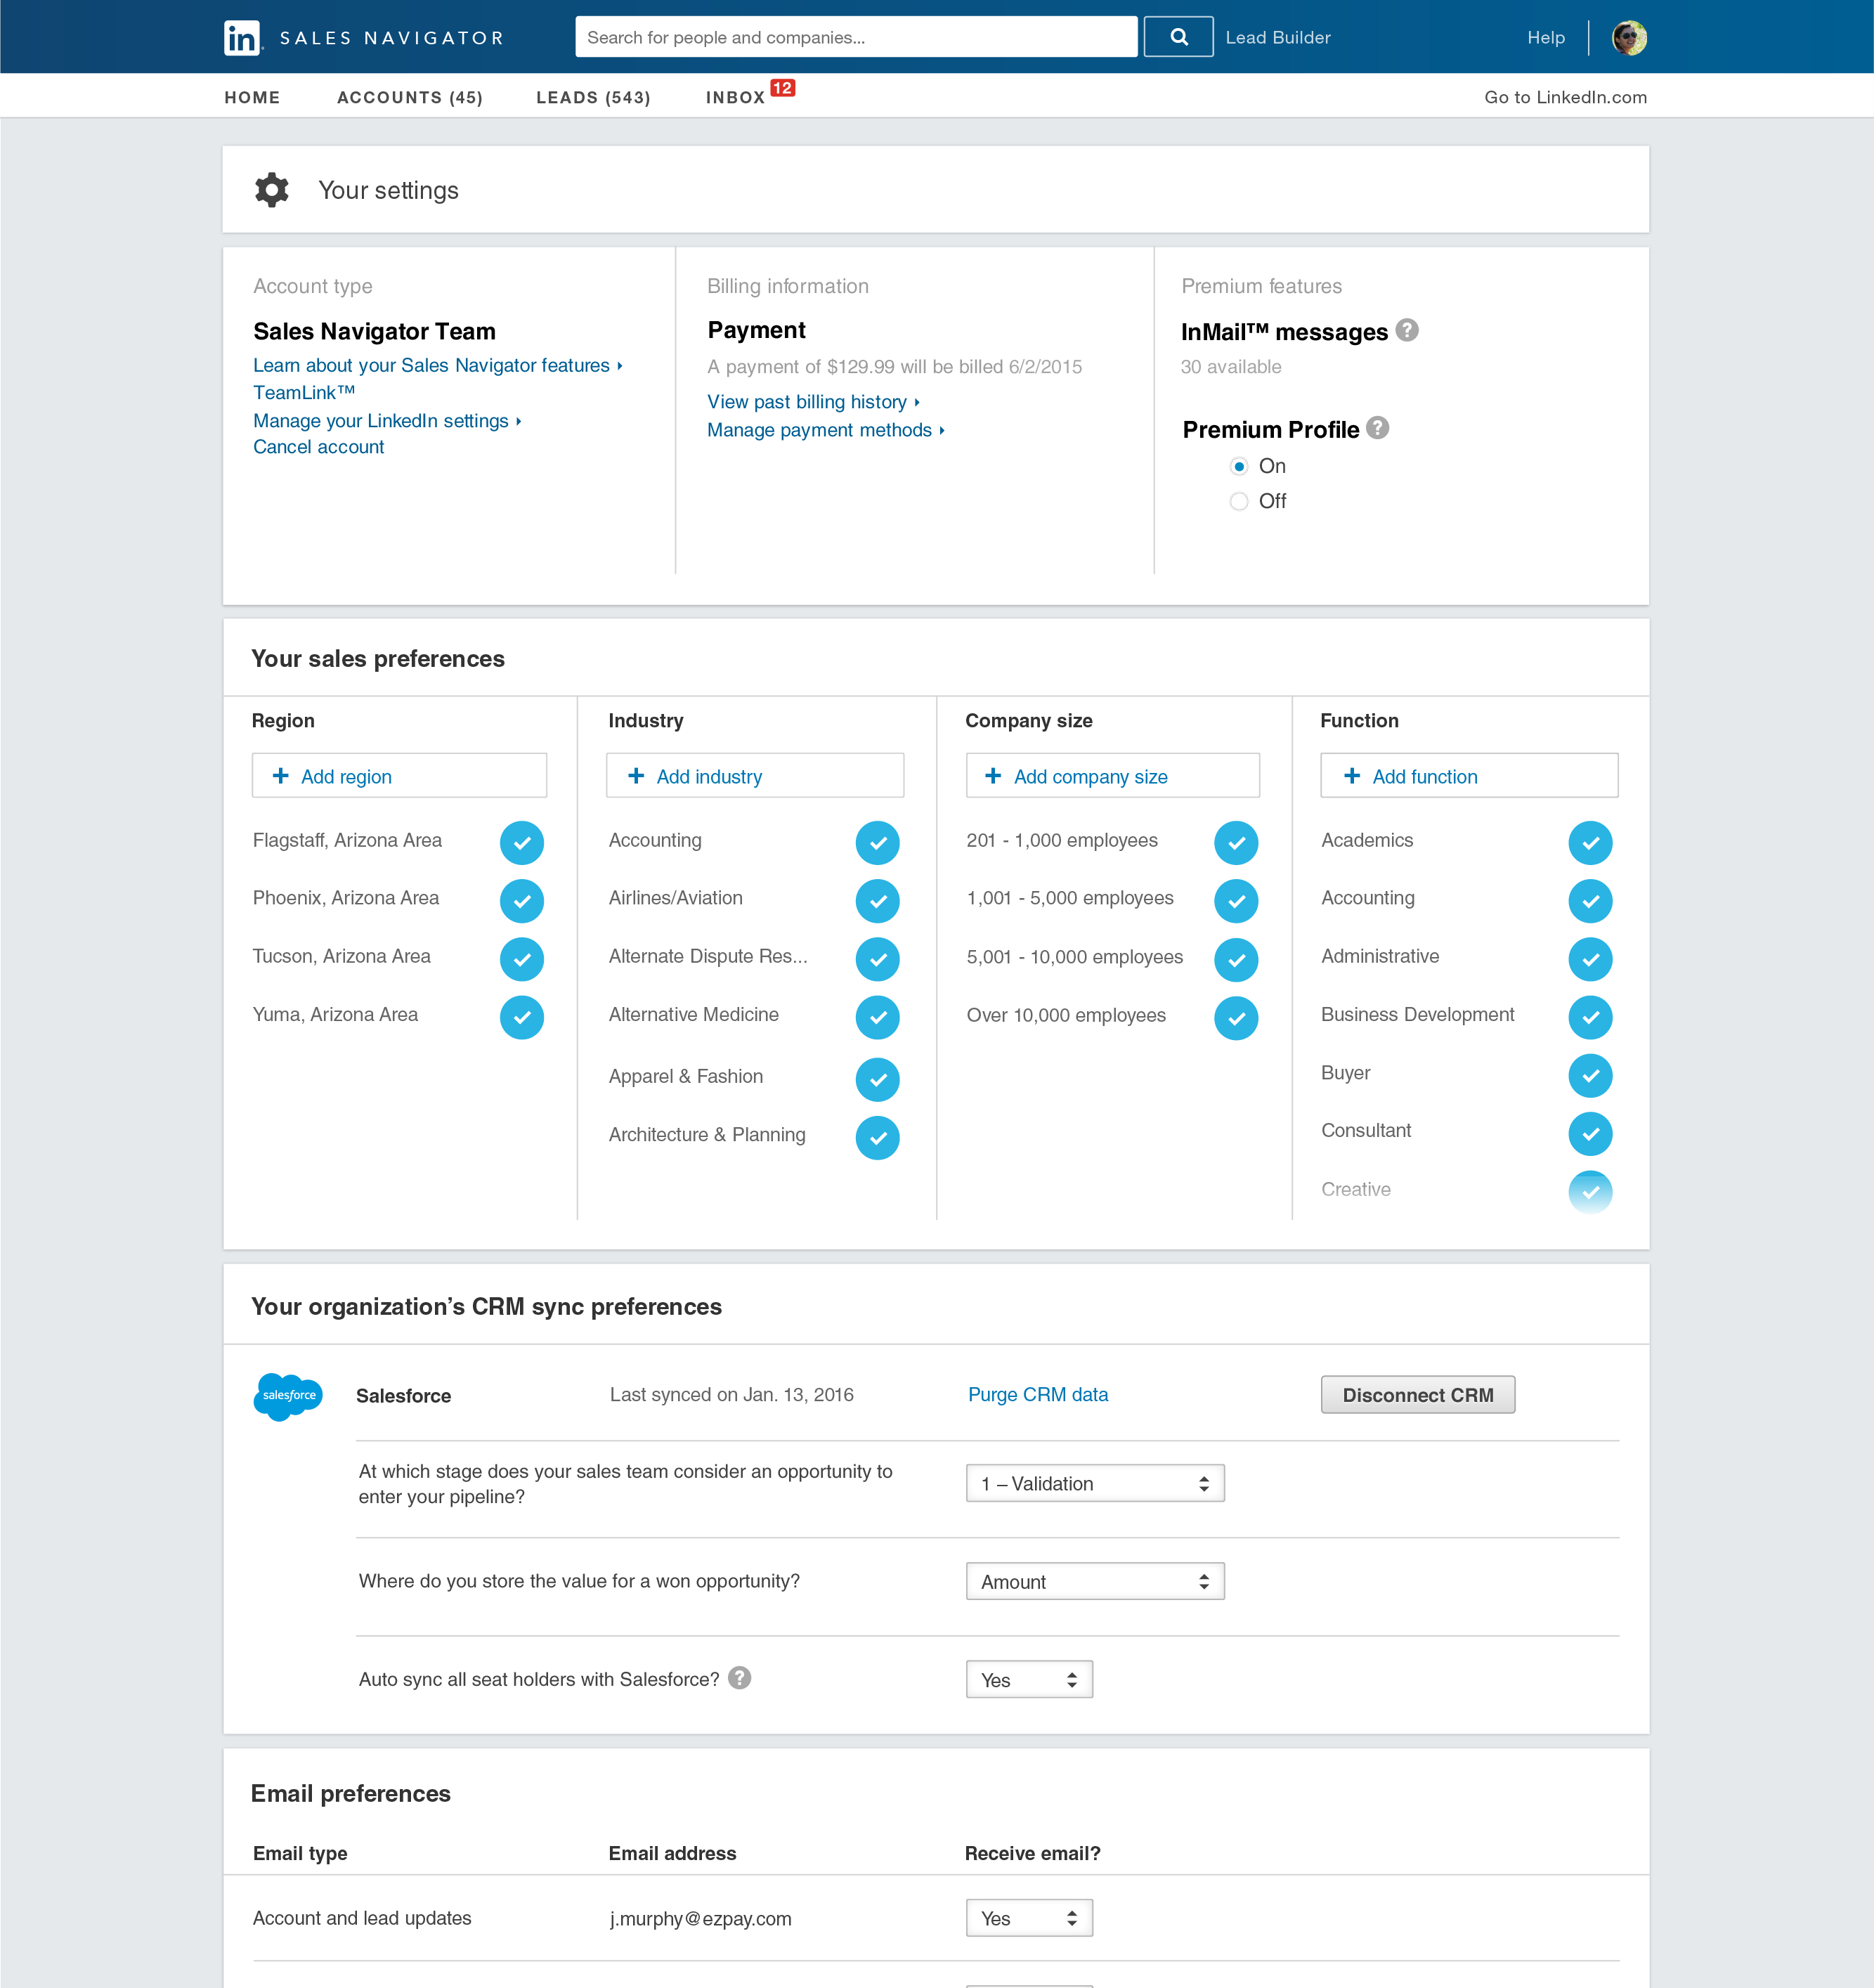Click plus icon in Add company size
1874x1988 pixels.
[x=993, y=776]
